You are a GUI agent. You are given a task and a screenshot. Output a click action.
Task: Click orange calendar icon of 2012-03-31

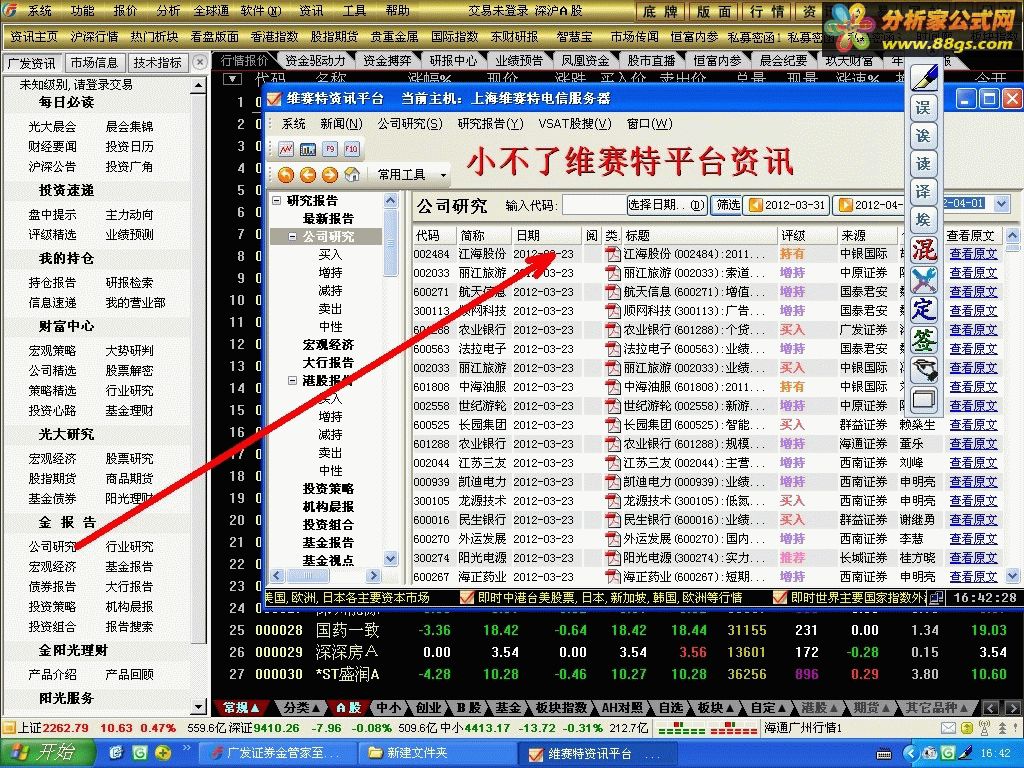756,204
